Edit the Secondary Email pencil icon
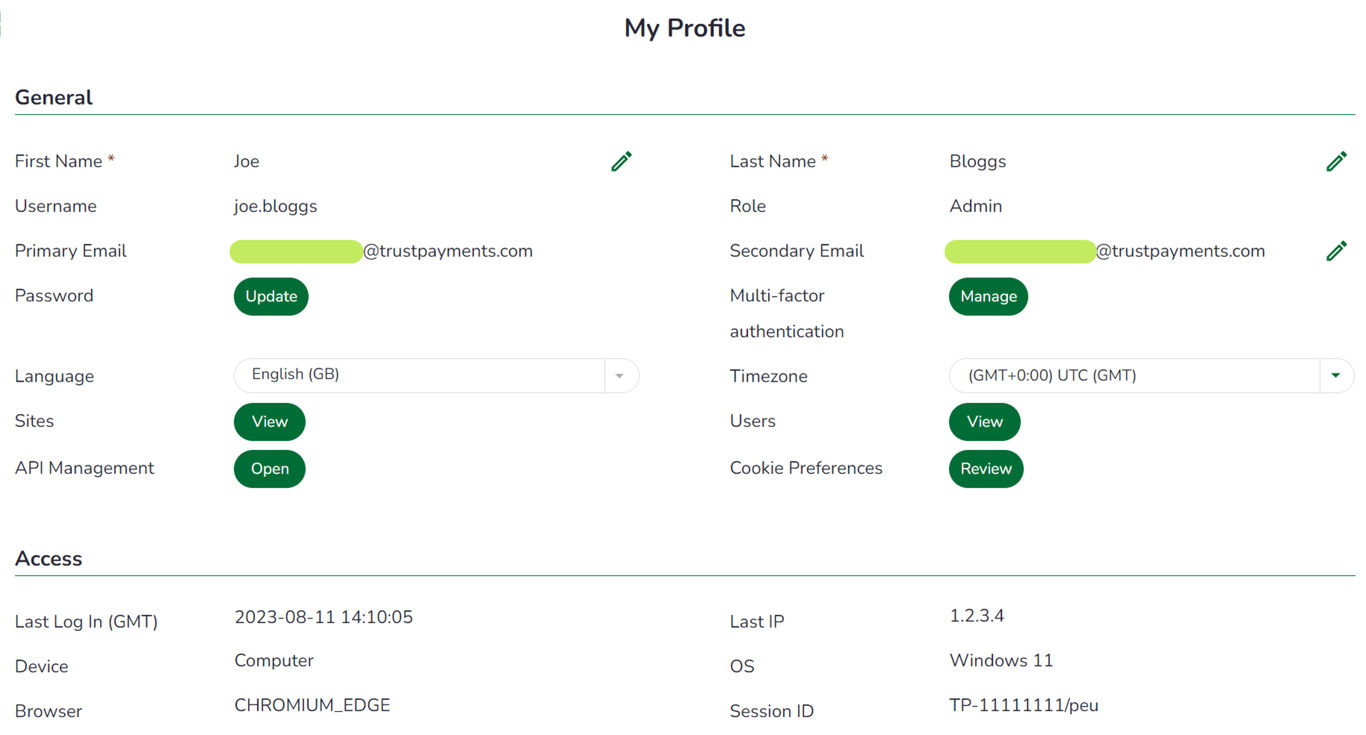The width and height of the screenshot is (1366, 735). [x=1336, y=251]
